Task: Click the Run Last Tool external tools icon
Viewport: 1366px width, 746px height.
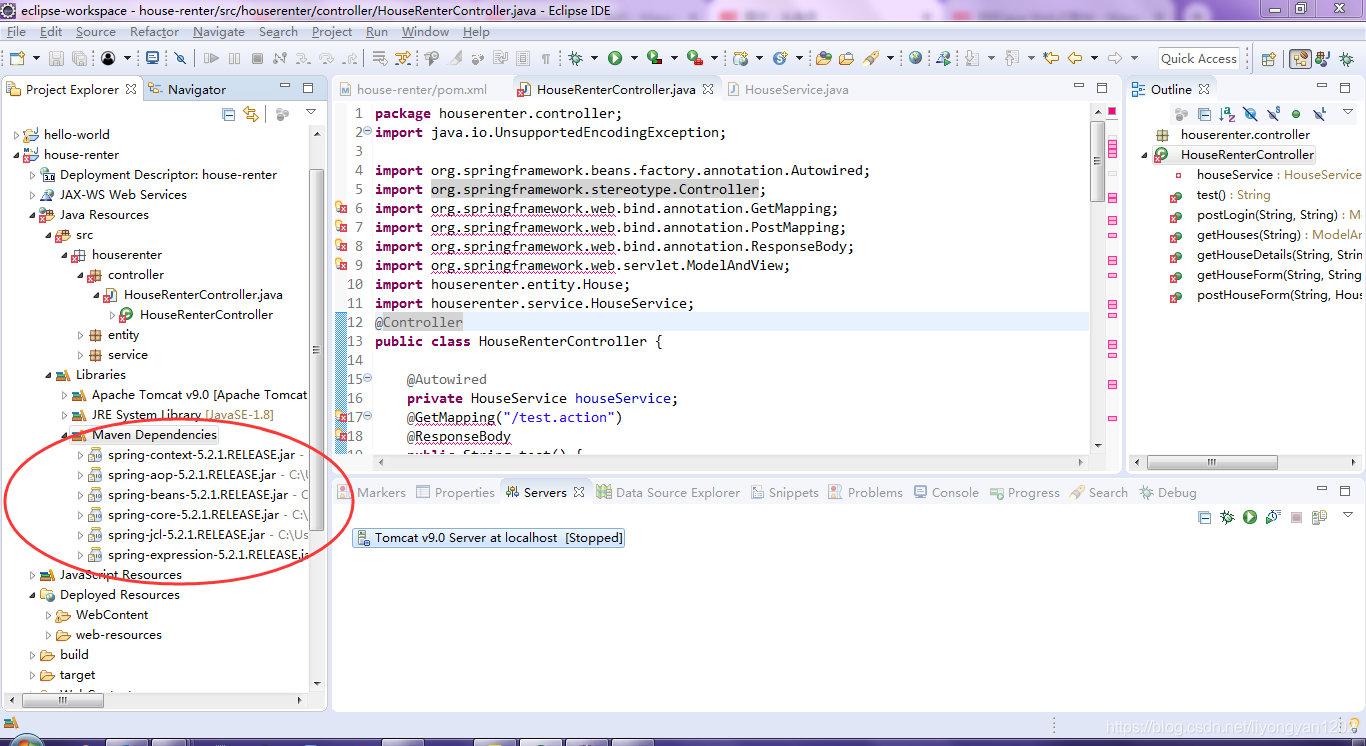Action: coord(693,59)
